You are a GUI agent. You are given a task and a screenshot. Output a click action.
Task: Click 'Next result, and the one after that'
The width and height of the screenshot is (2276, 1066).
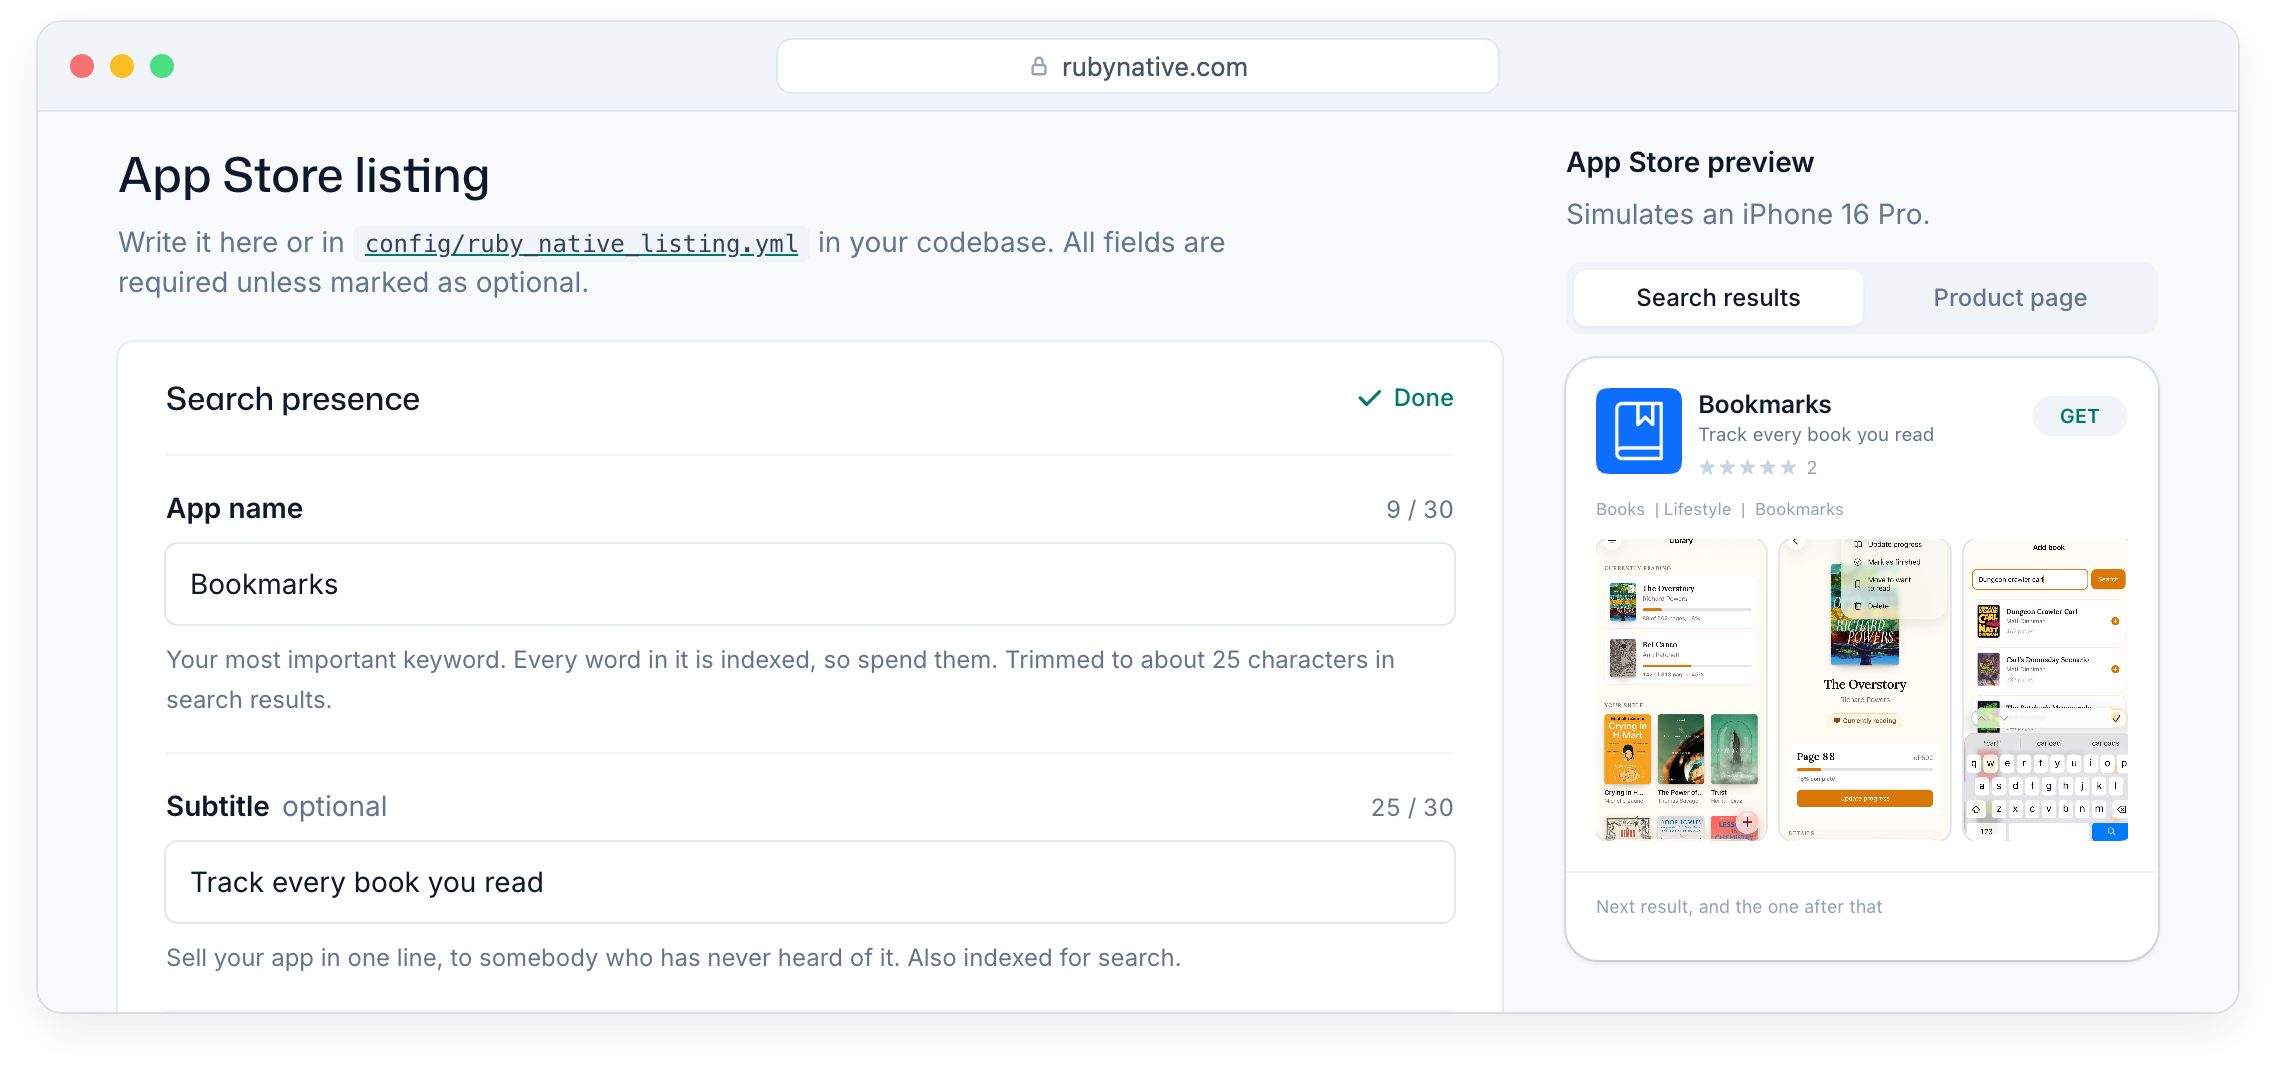coord(1739,907)
